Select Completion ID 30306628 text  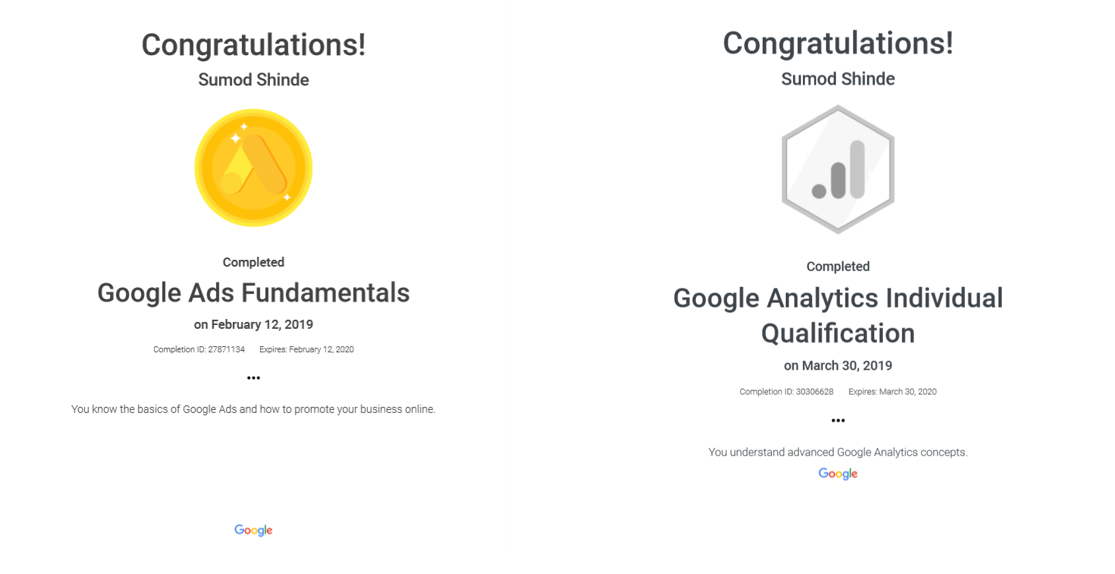pos(786,392)
